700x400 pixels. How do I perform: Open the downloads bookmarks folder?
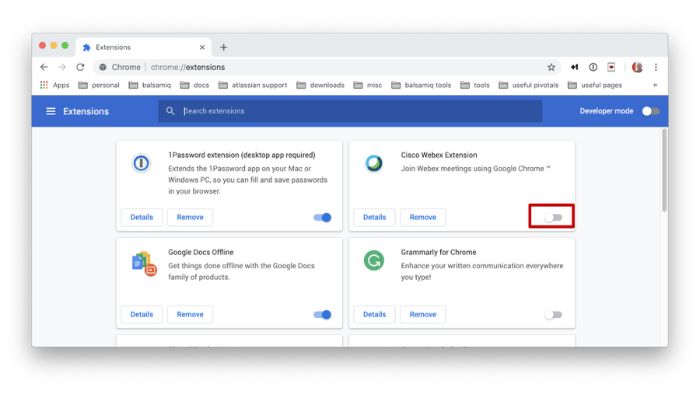tap(321, 85)
